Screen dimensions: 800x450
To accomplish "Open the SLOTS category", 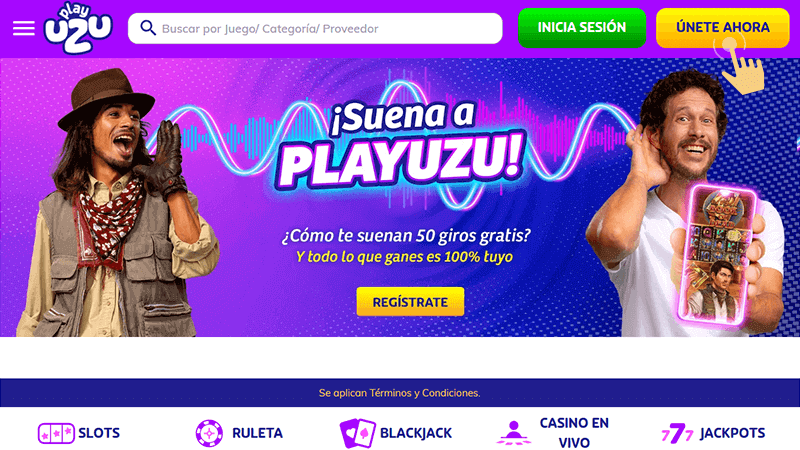I will tap(99, 433).
